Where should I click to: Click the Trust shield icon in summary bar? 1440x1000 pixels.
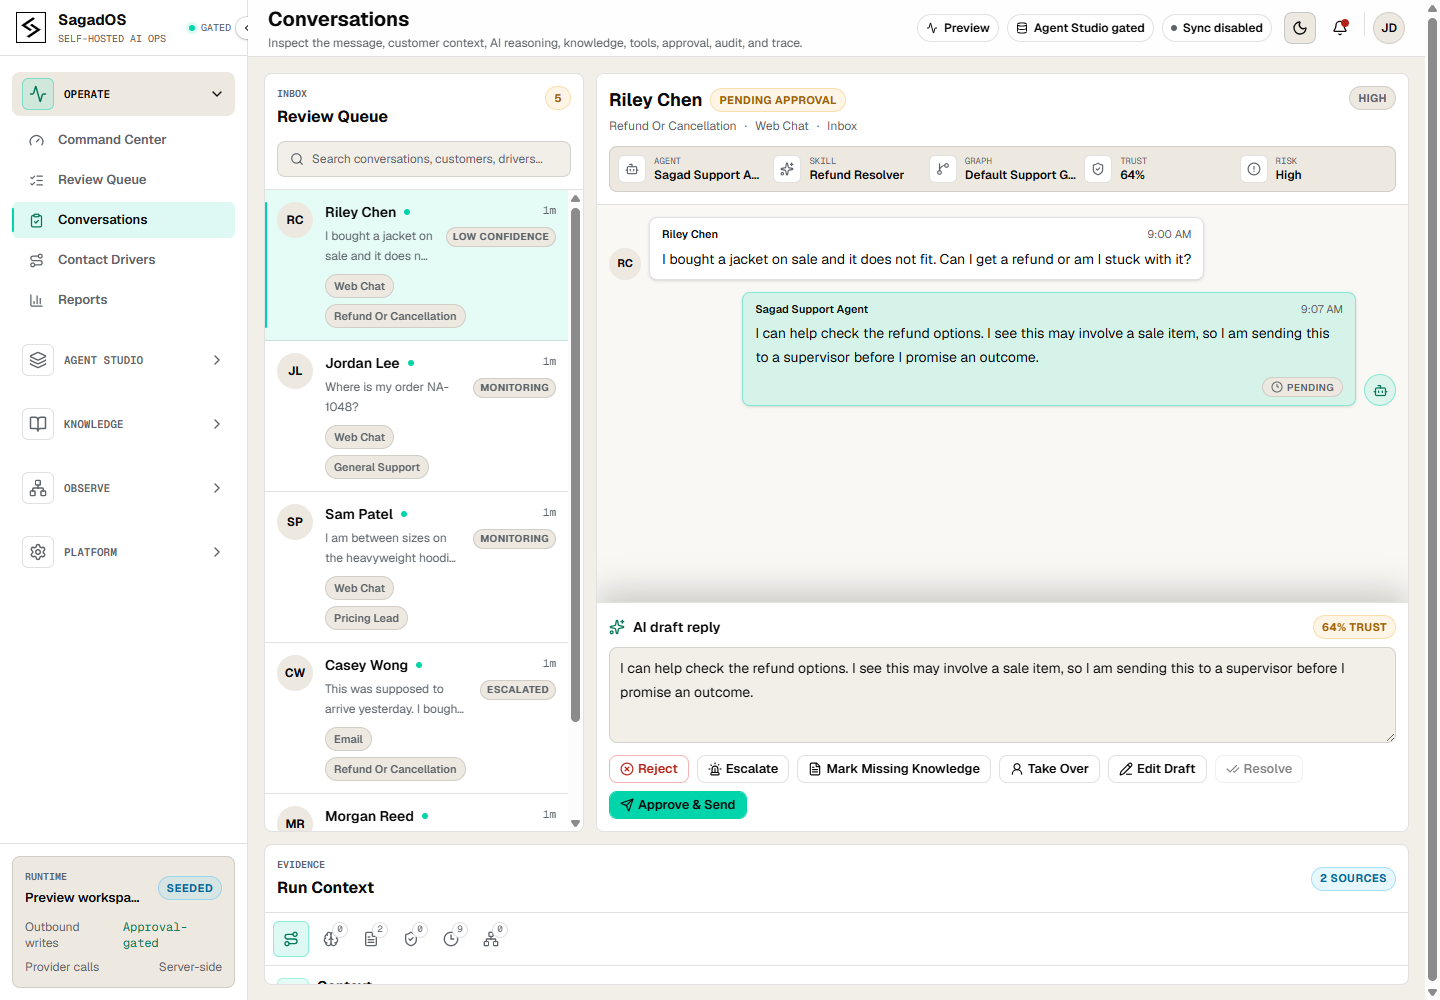[x=1098, y=169]
